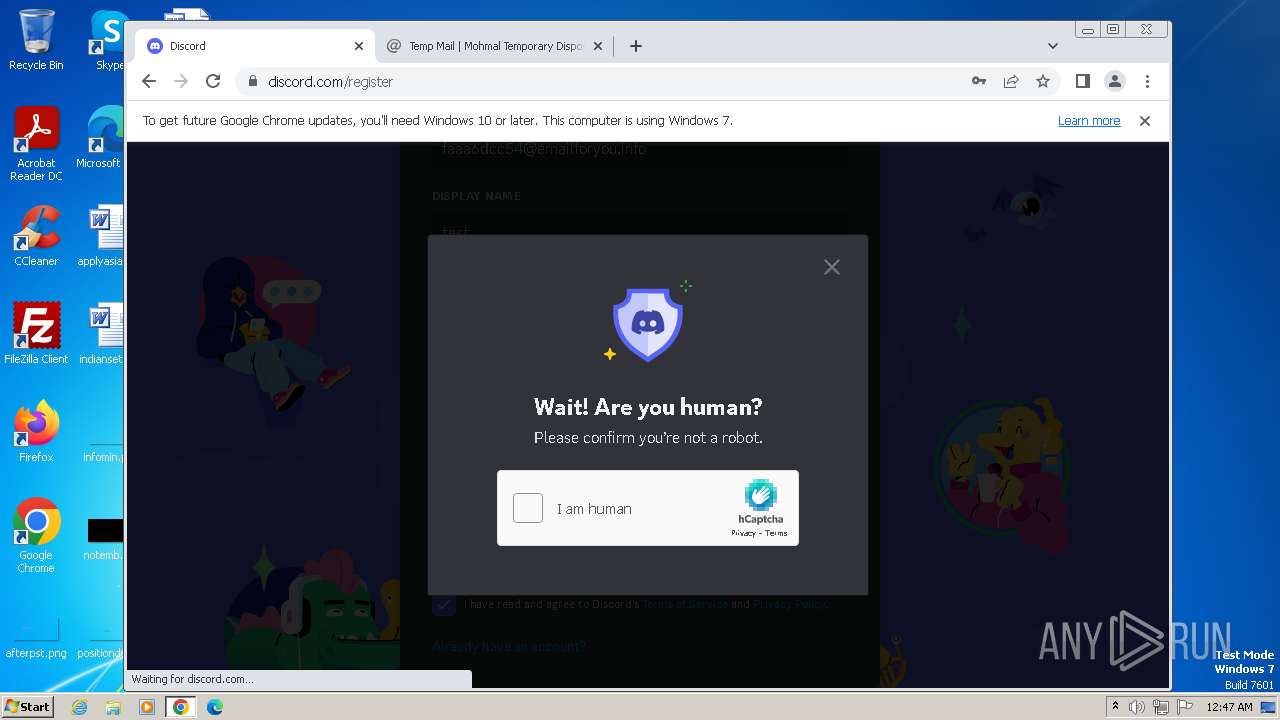Image resolution: width=1280 pixels, height=720 pixels.
Task: Open Microsoft Edge from the taskbar
Action: coord(215,707)
